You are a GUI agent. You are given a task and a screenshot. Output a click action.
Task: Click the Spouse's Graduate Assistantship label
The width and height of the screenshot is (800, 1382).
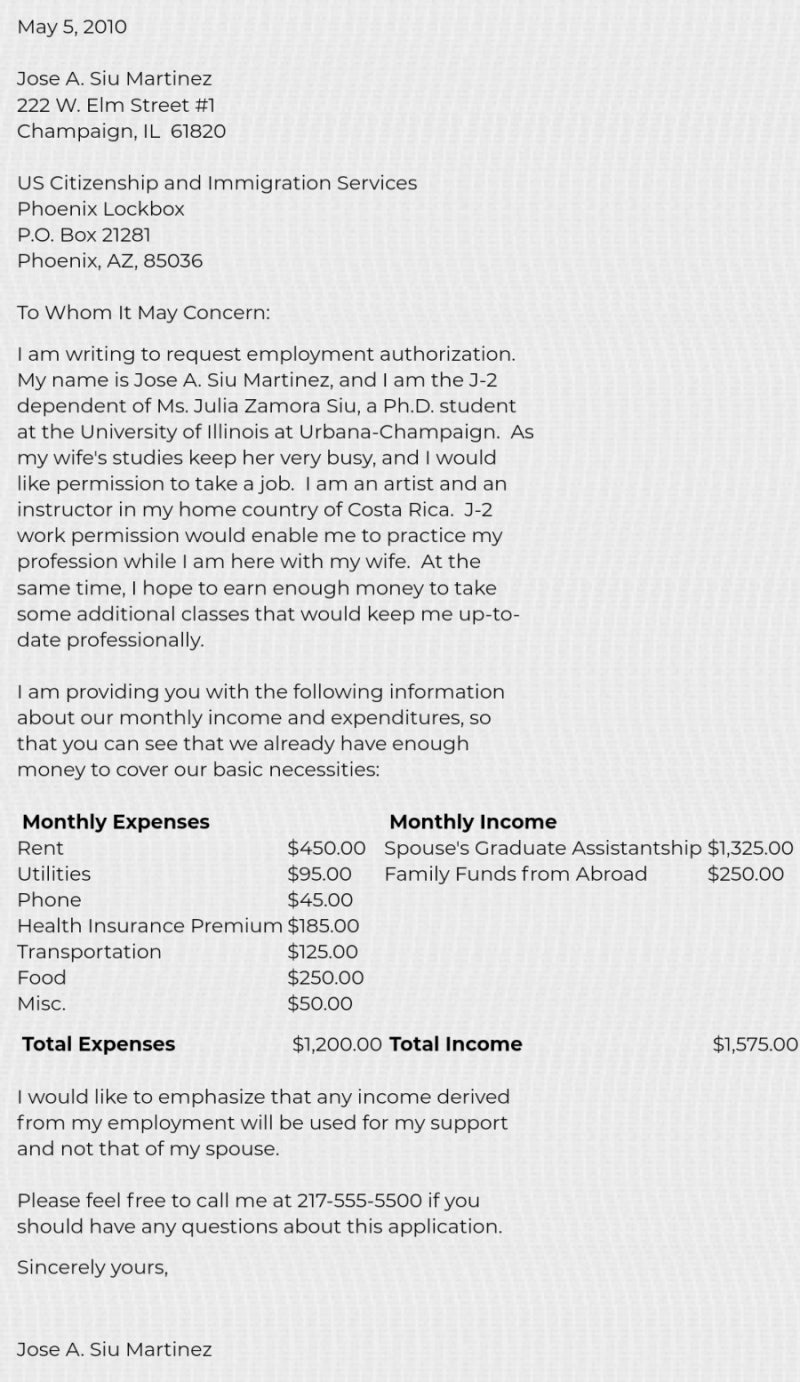pos(543,848)
